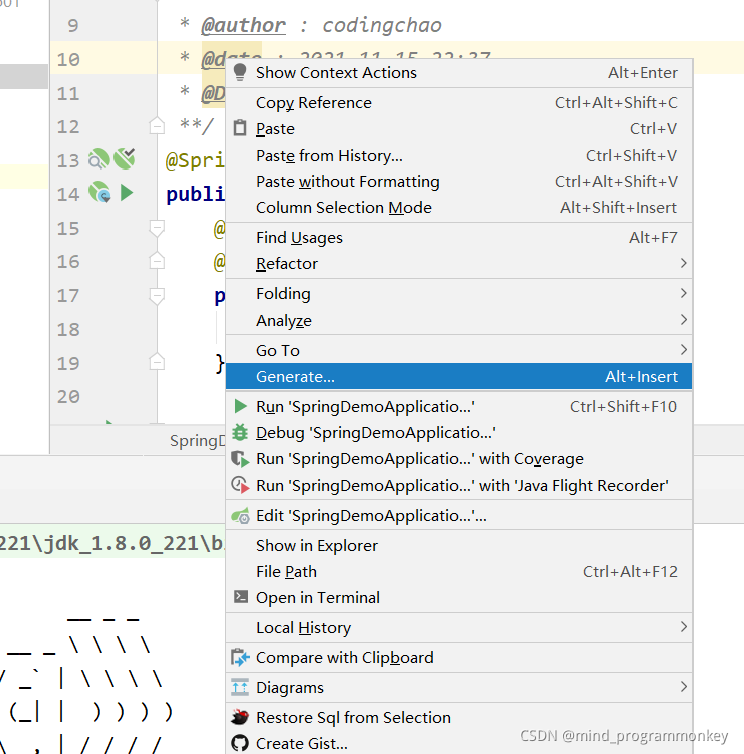Click the Diagrams icon
The width and height of the screenshot is (744, 754).
click(x=240, y=687)
